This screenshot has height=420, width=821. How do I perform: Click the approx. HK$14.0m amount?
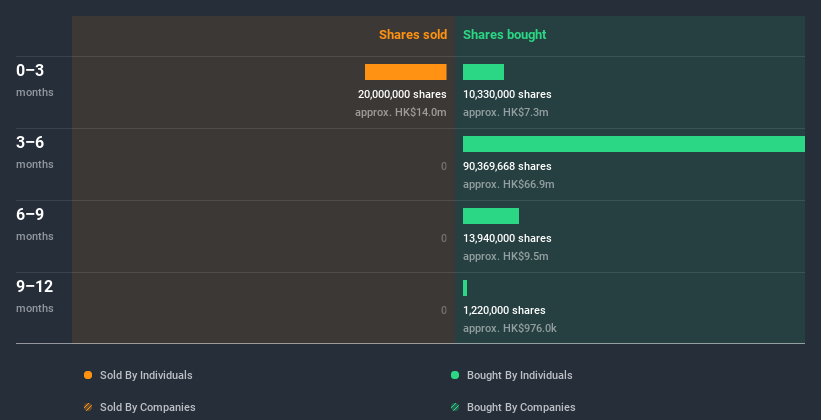coord(401,112)
